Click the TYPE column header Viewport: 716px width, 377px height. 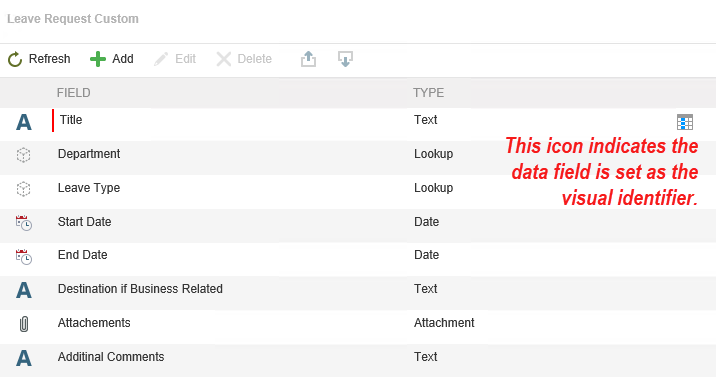point(428,93)
